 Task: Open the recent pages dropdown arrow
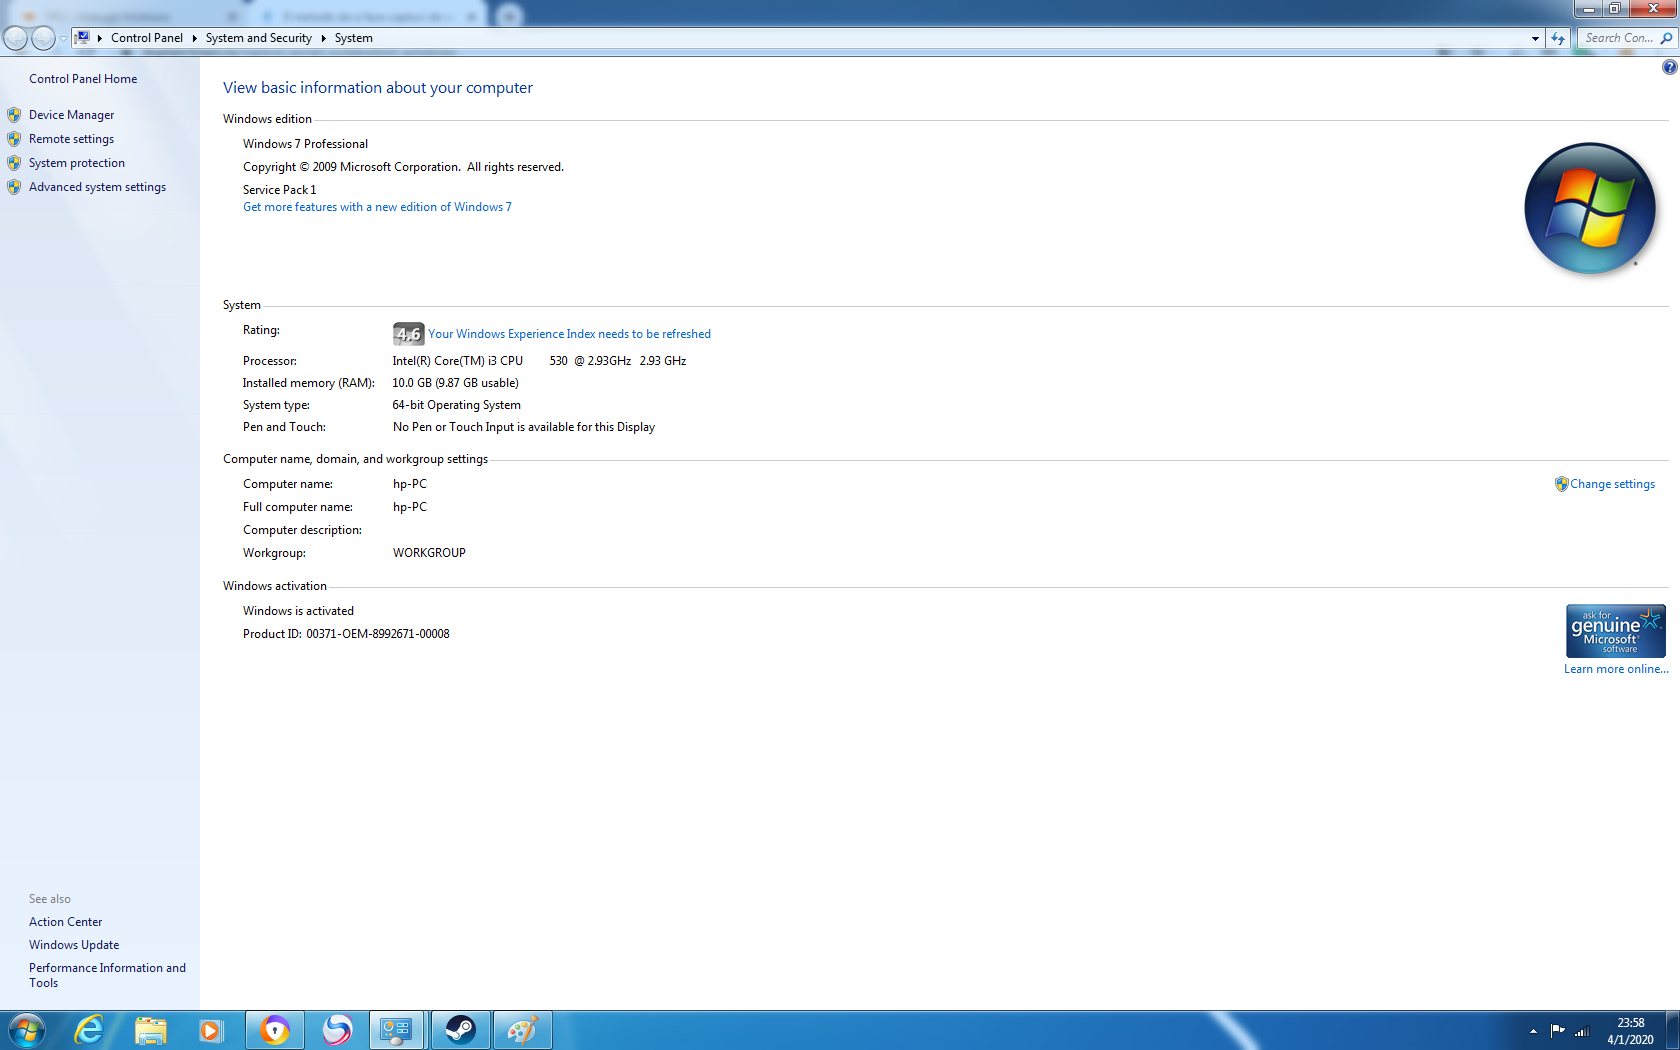(x=63, y=38)
